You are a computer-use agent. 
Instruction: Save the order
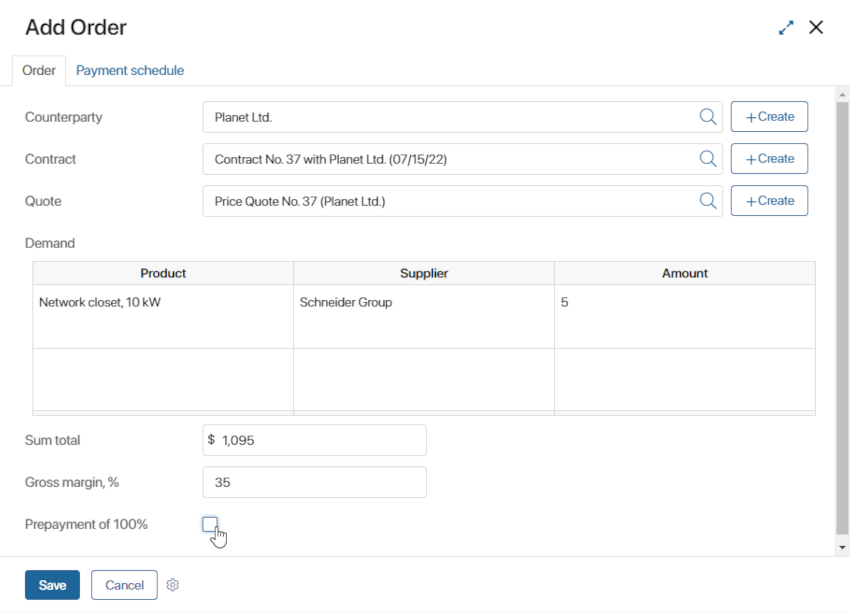(x=52, y=585)
